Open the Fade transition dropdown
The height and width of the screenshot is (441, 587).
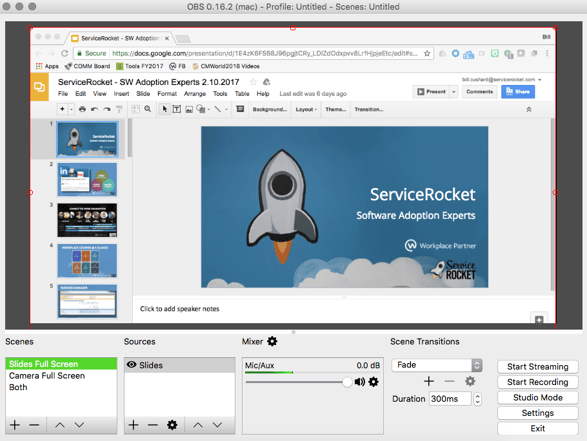[437, 365]
